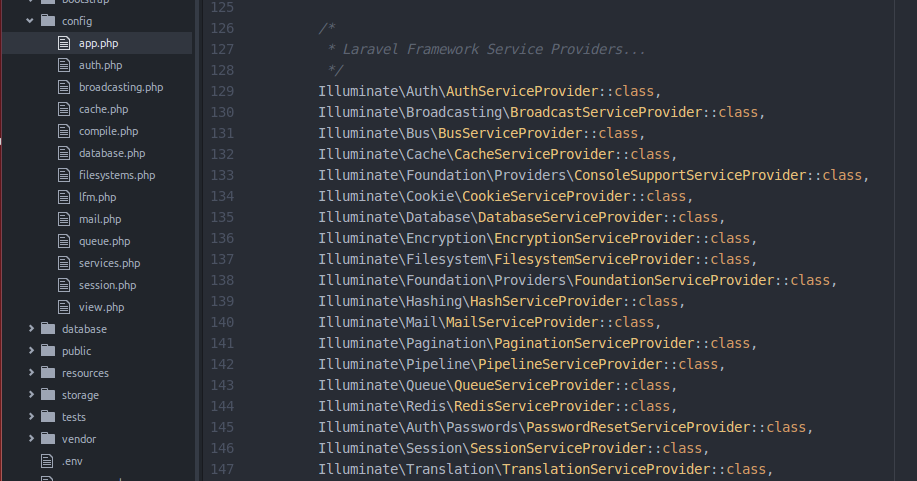
Task: Click the tests folder icon
Action: coord(48,417)
